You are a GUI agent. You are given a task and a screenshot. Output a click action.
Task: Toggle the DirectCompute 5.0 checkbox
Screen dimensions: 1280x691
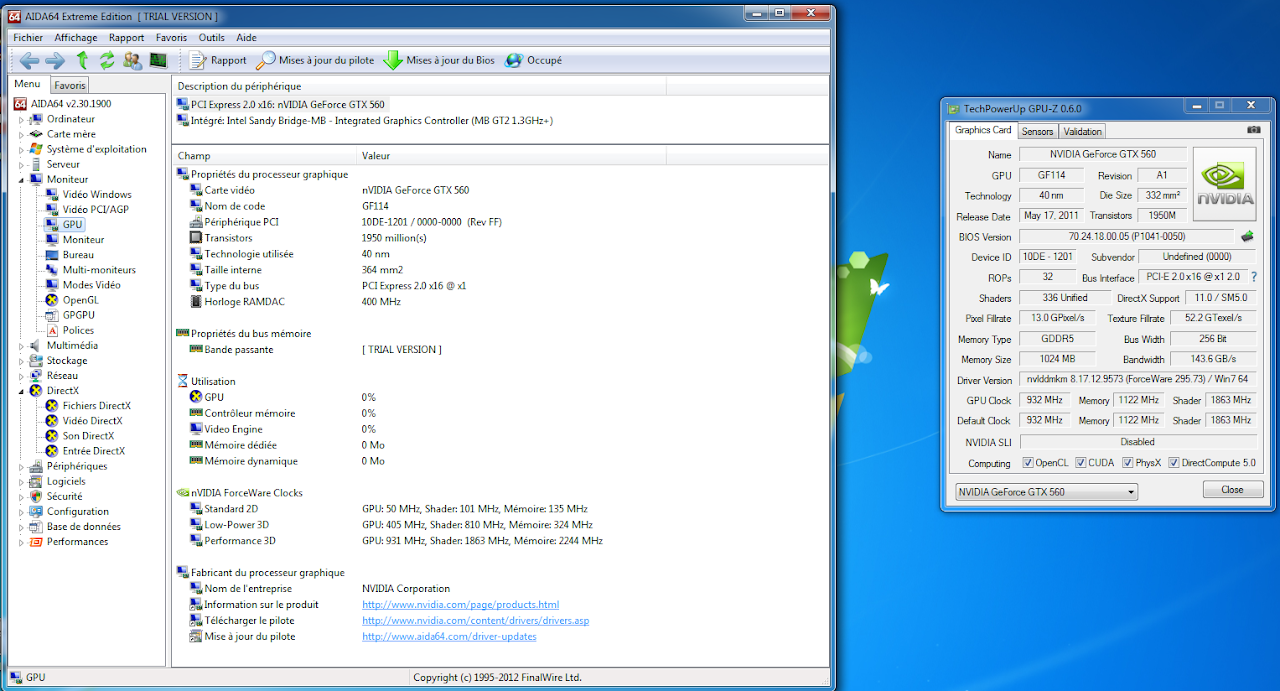coord(1173,463)
